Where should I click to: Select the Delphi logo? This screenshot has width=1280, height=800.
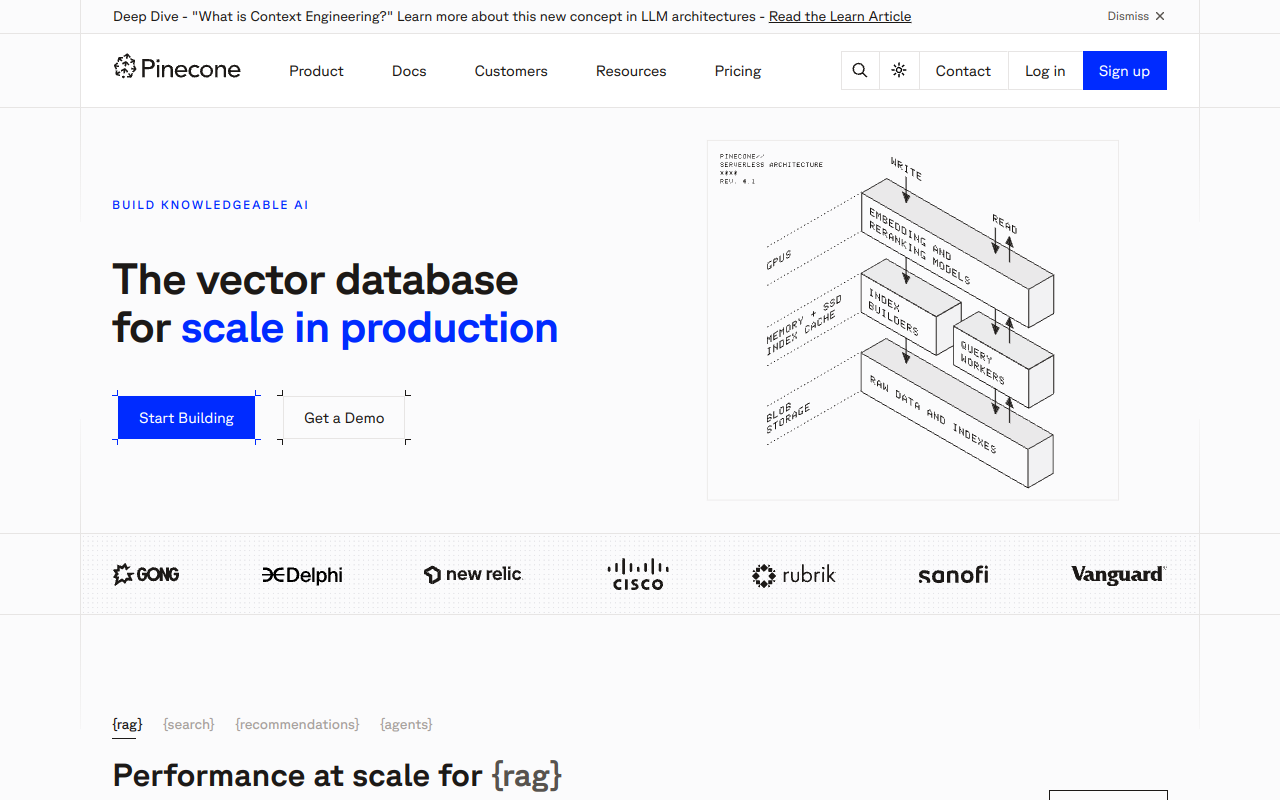[302, 575]
